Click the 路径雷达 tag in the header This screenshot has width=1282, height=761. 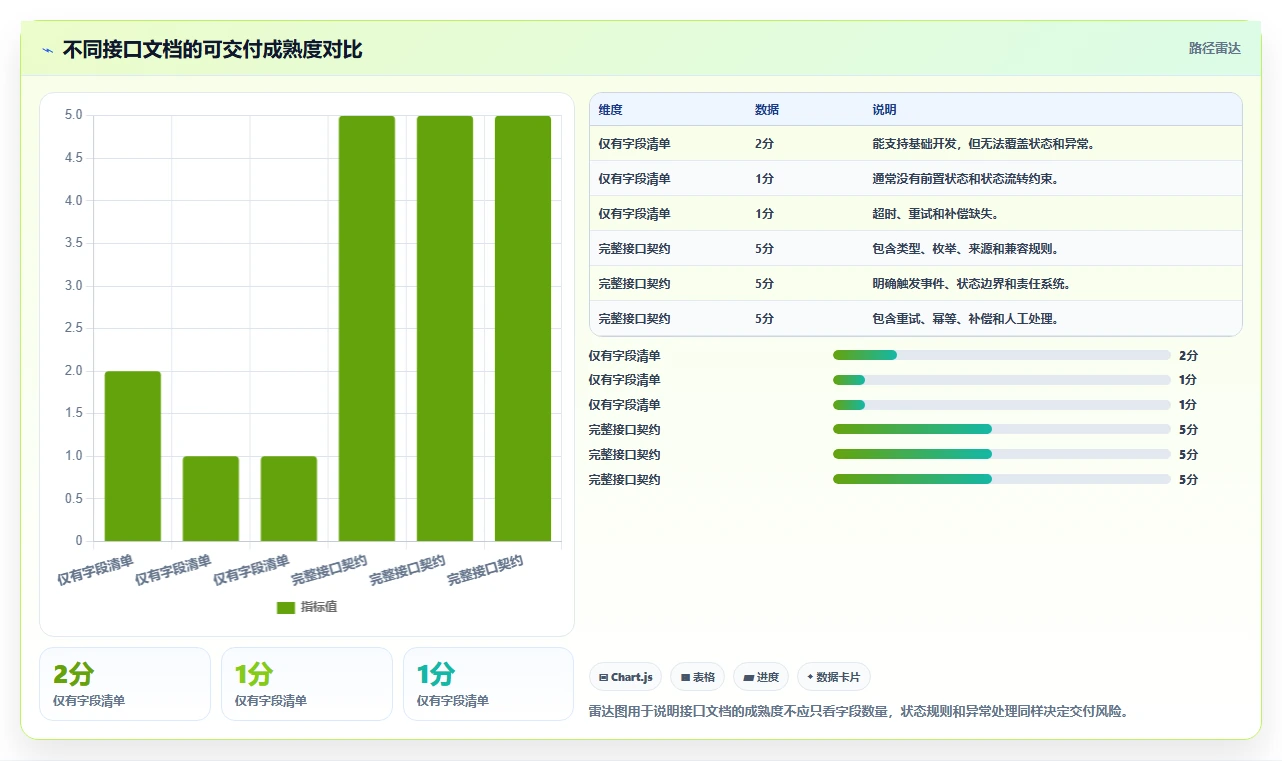1214,48
